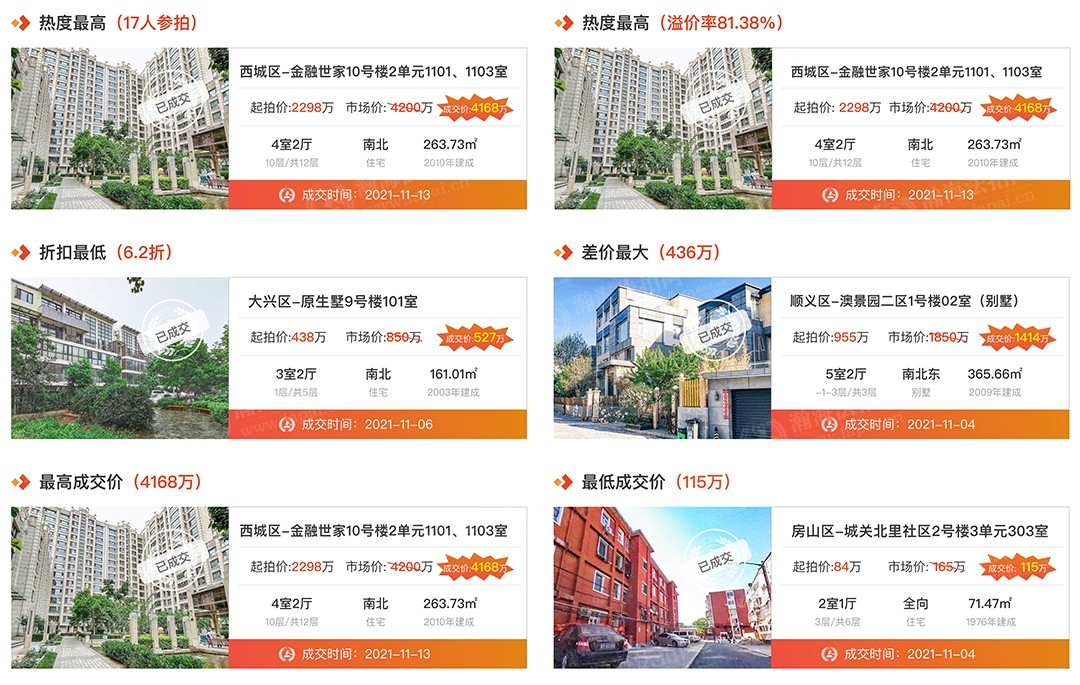The height and width of the screenshot is (685, 1080).
Task: Open 房山区-城关北里社区2号楼3单元303室 title
Action: [920, 531]
